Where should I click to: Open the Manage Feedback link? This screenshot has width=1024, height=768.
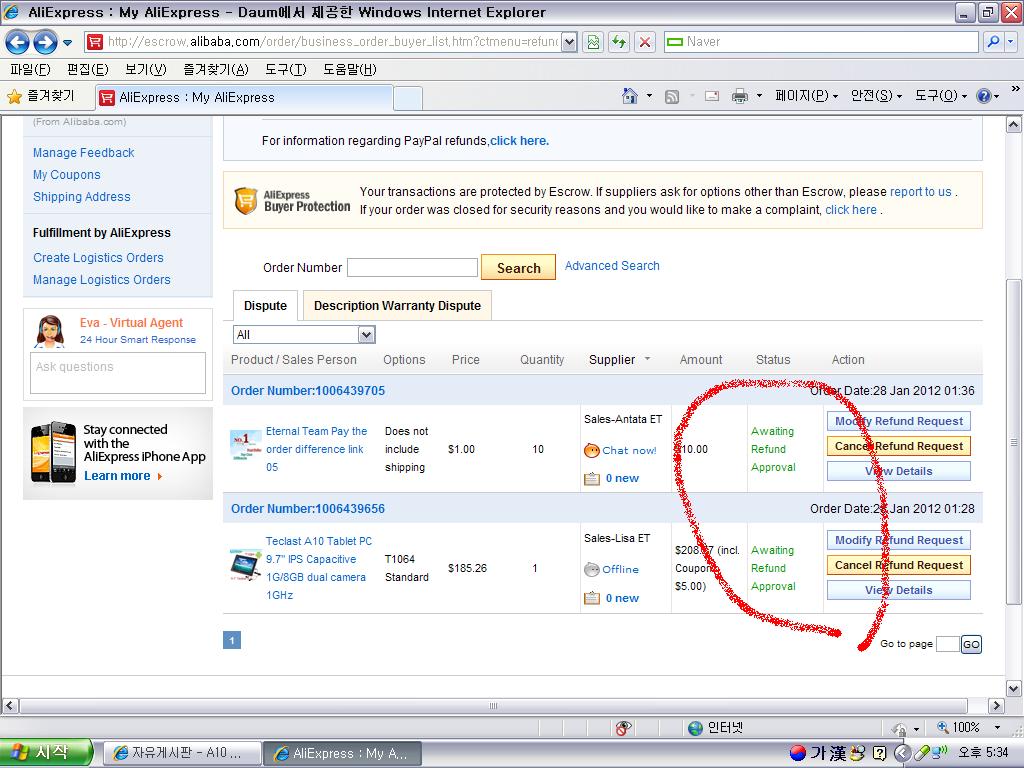pyautogui.click(x=84, y=153)
